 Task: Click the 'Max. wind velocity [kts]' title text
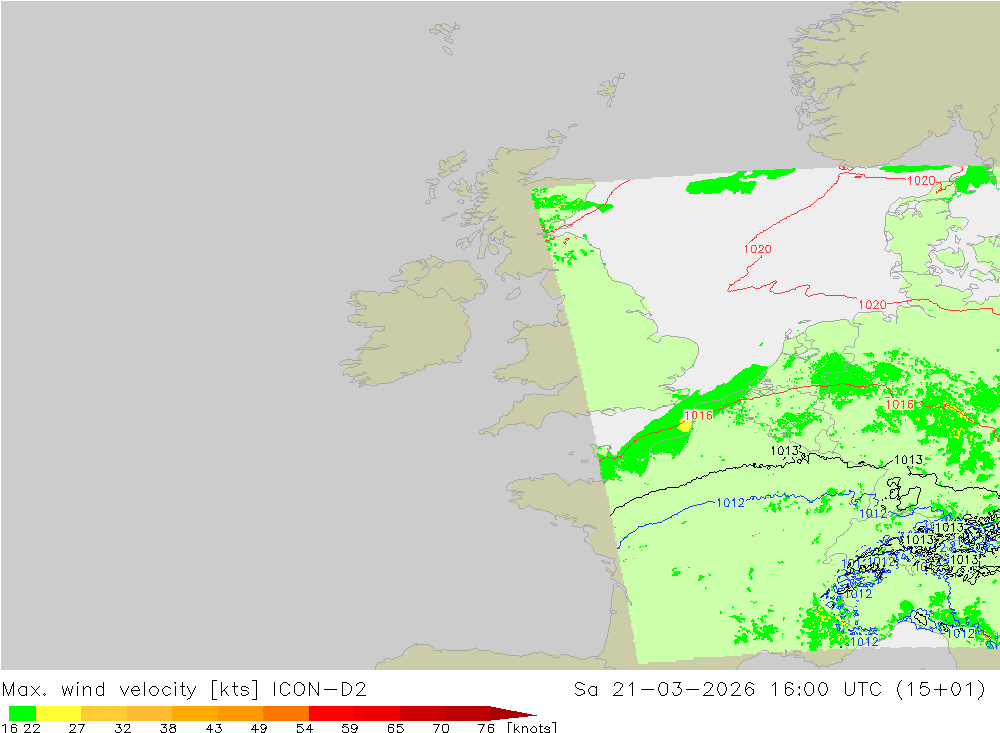[131, 690]
